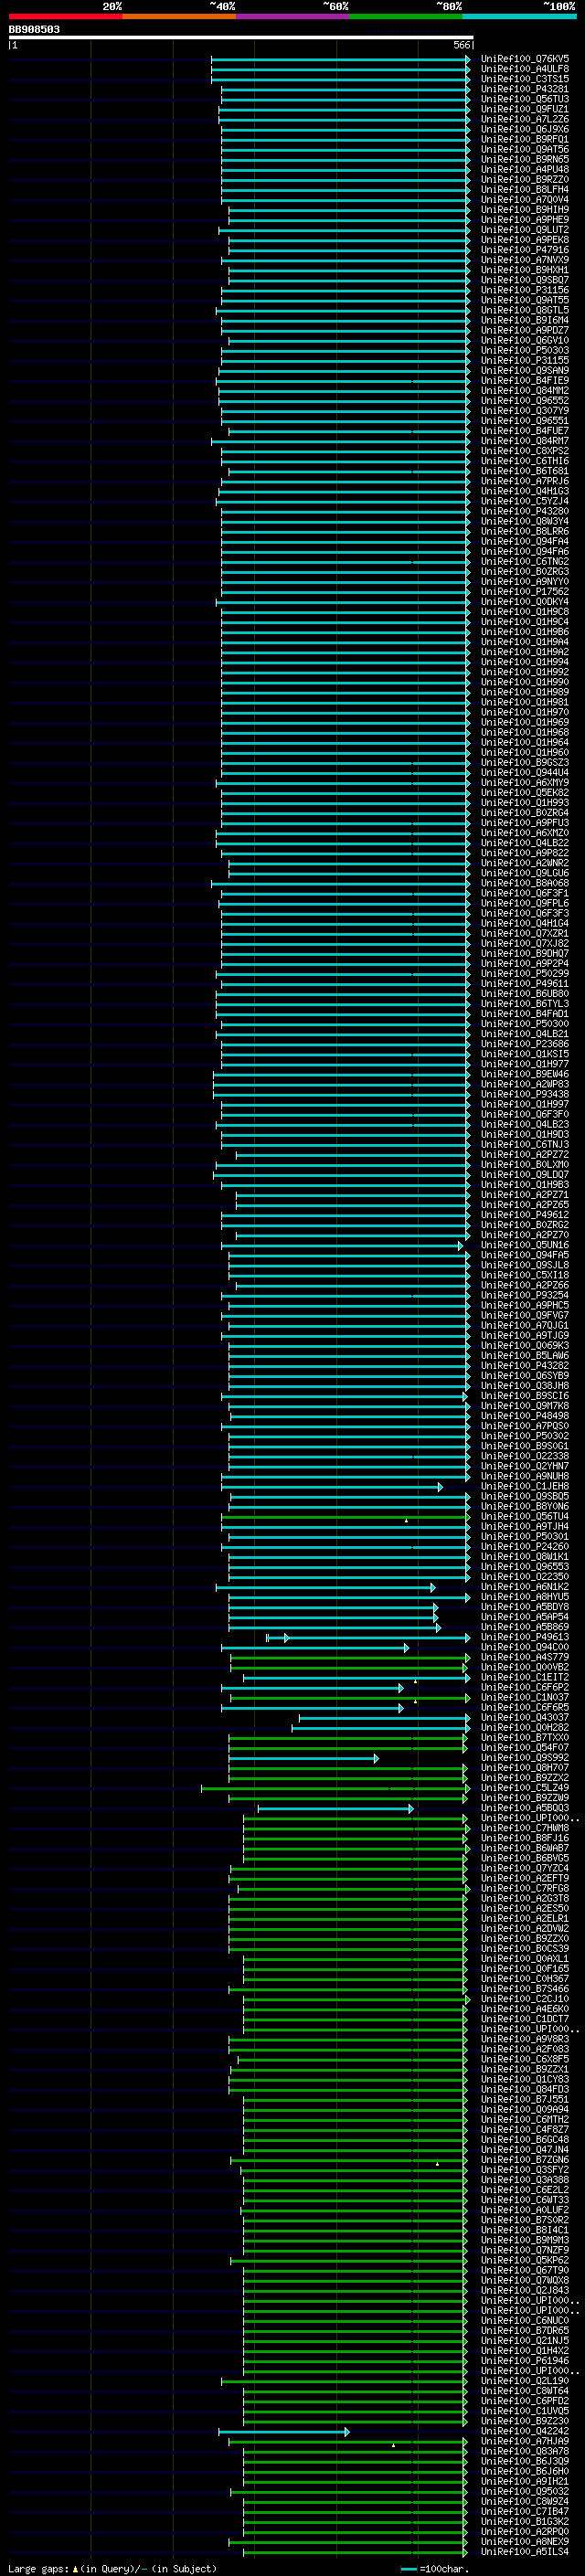585x2576 pixels.
Task: Click the UniRef100_Q2J843 hit label
Action: [525, 2290]
